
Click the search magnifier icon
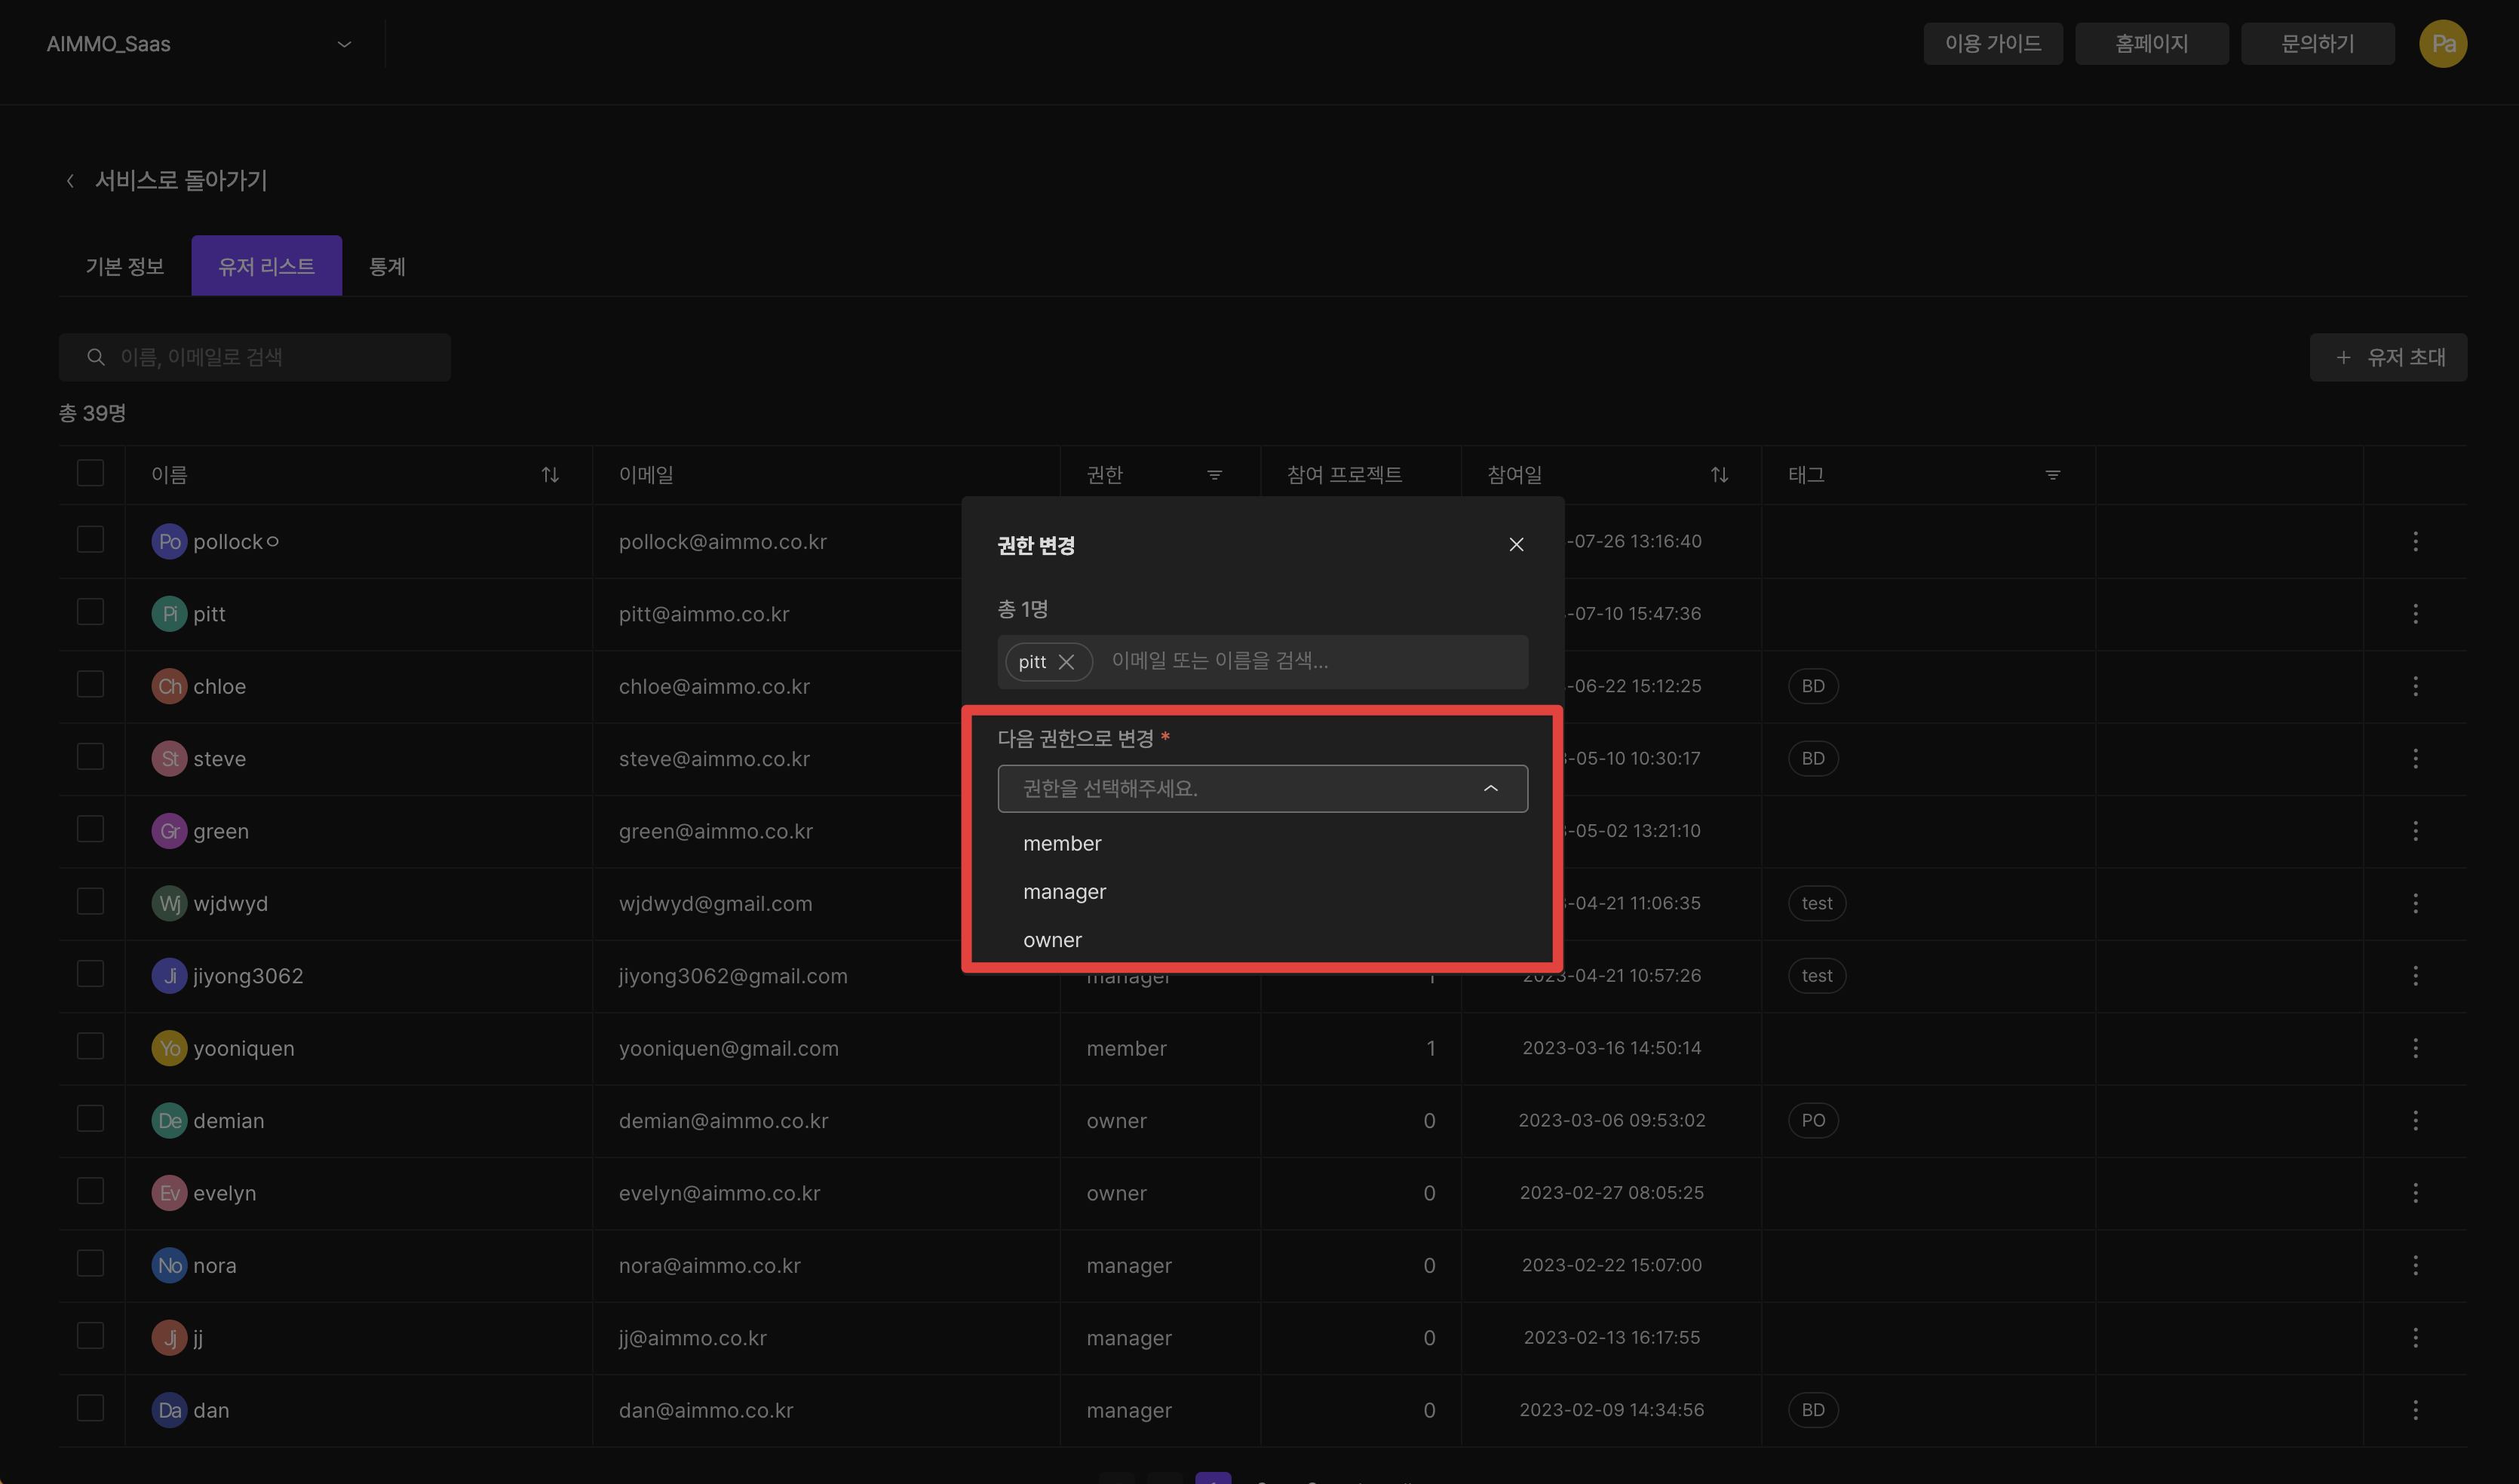(x=96, y=357)
